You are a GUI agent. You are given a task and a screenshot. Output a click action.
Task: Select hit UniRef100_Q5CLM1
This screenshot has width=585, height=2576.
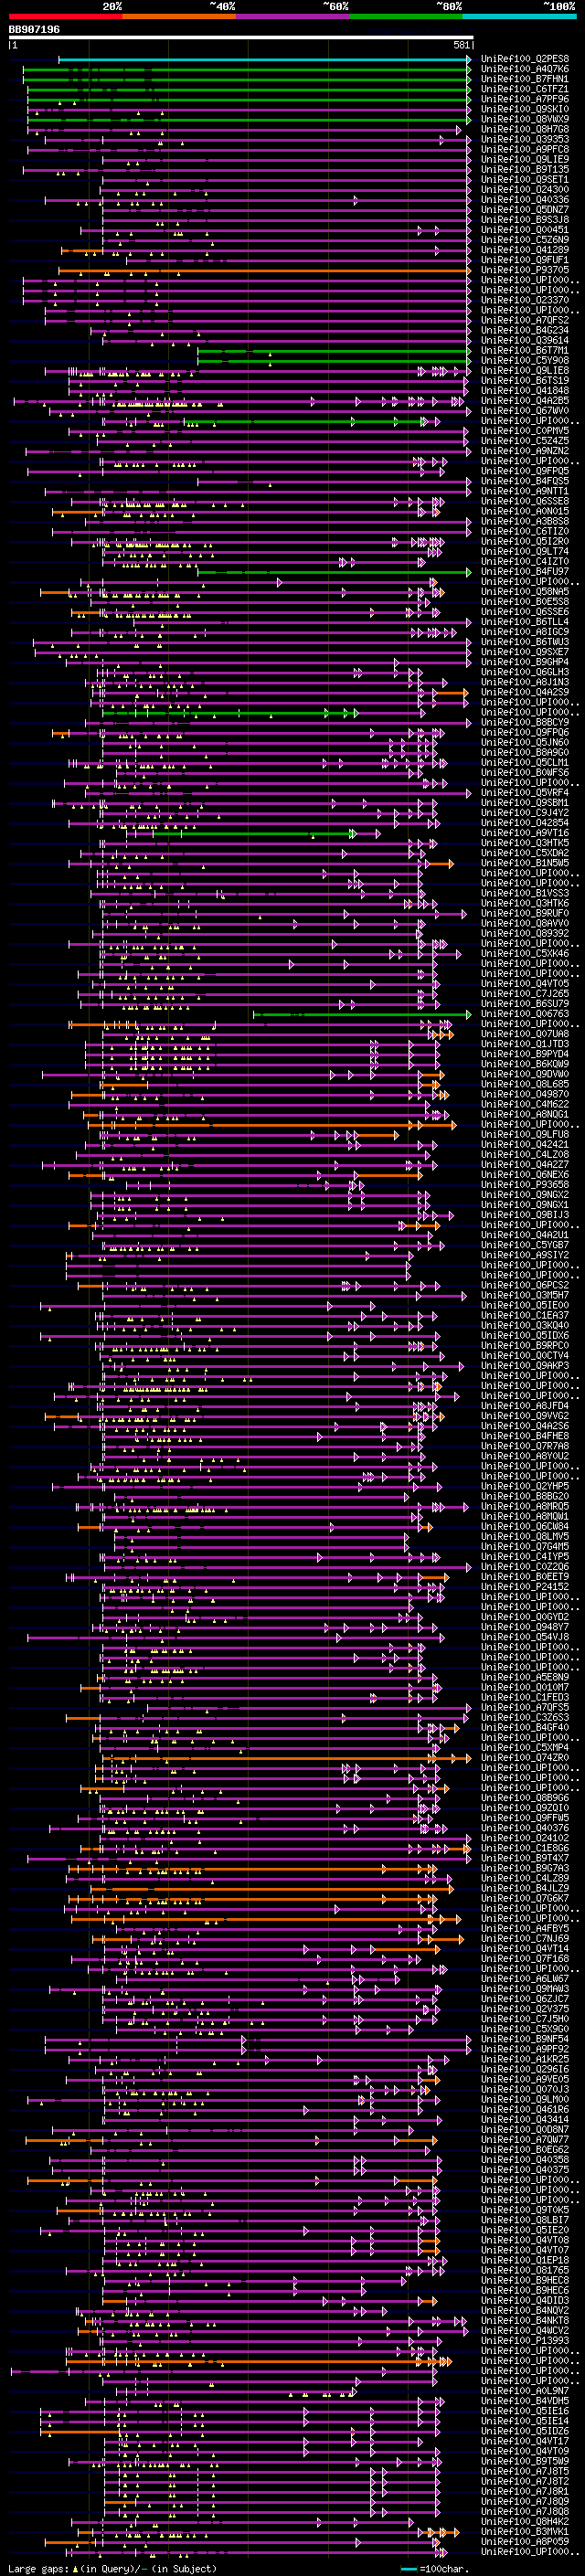pyautogui.click(x=524, y=762)
